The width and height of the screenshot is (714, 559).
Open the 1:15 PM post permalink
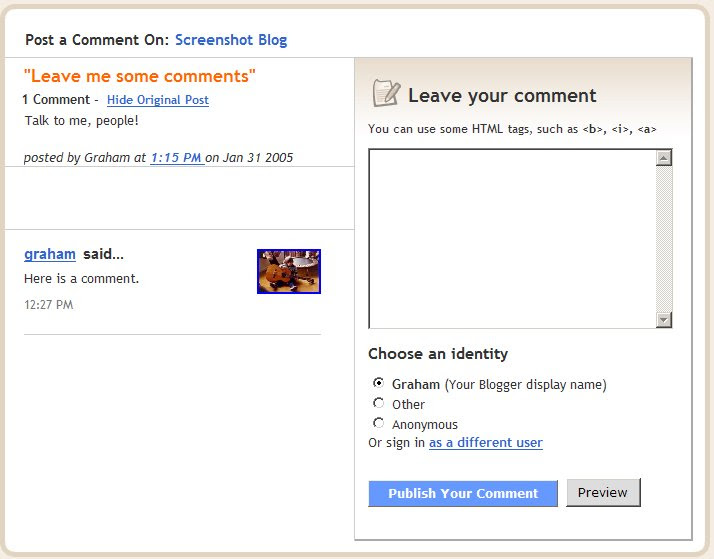tap(177, 158)
